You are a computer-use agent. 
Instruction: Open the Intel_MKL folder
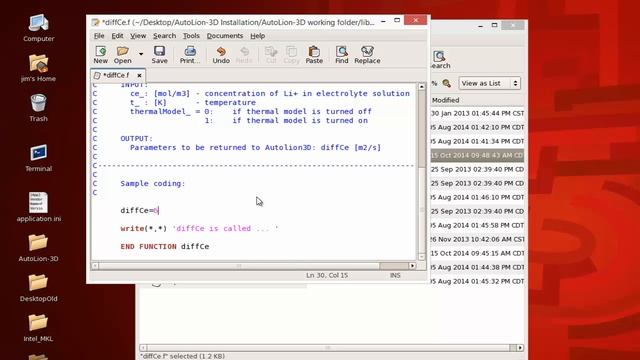point(38,328)
